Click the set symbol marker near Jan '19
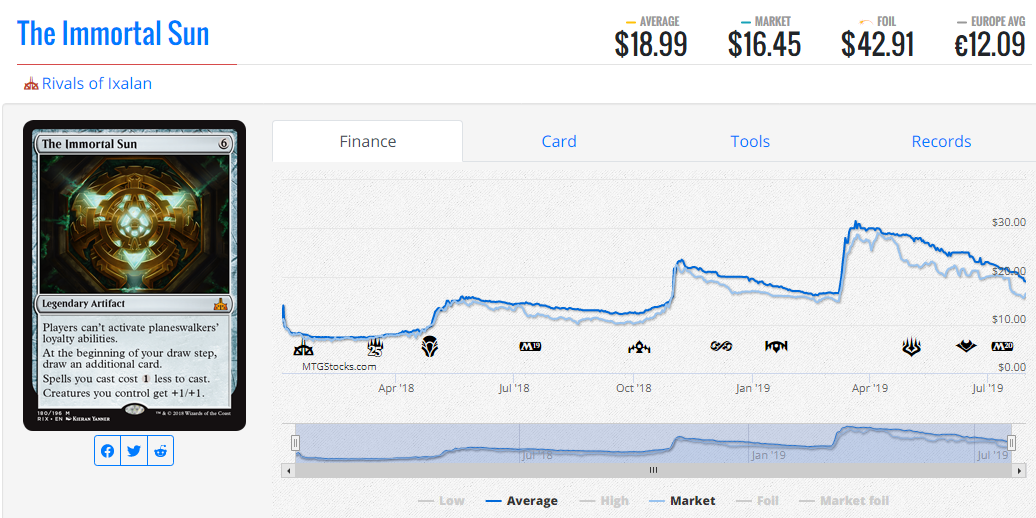The height and width of the screenshot is (518, 1036). (x=776, y=346)
